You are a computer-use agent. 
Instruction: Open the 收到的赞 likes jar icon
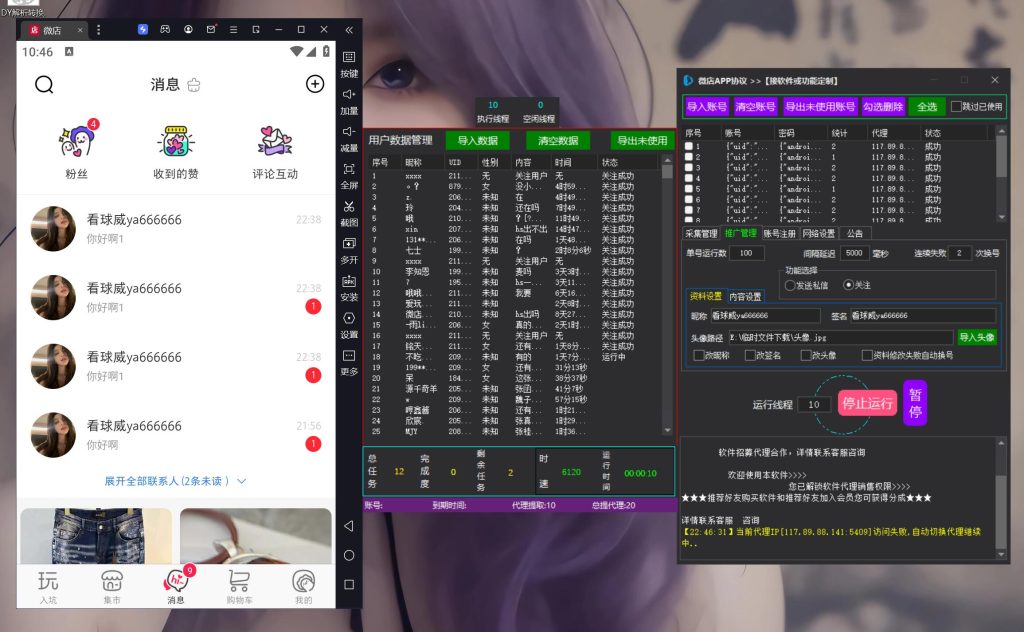click(x=176, y=141)
